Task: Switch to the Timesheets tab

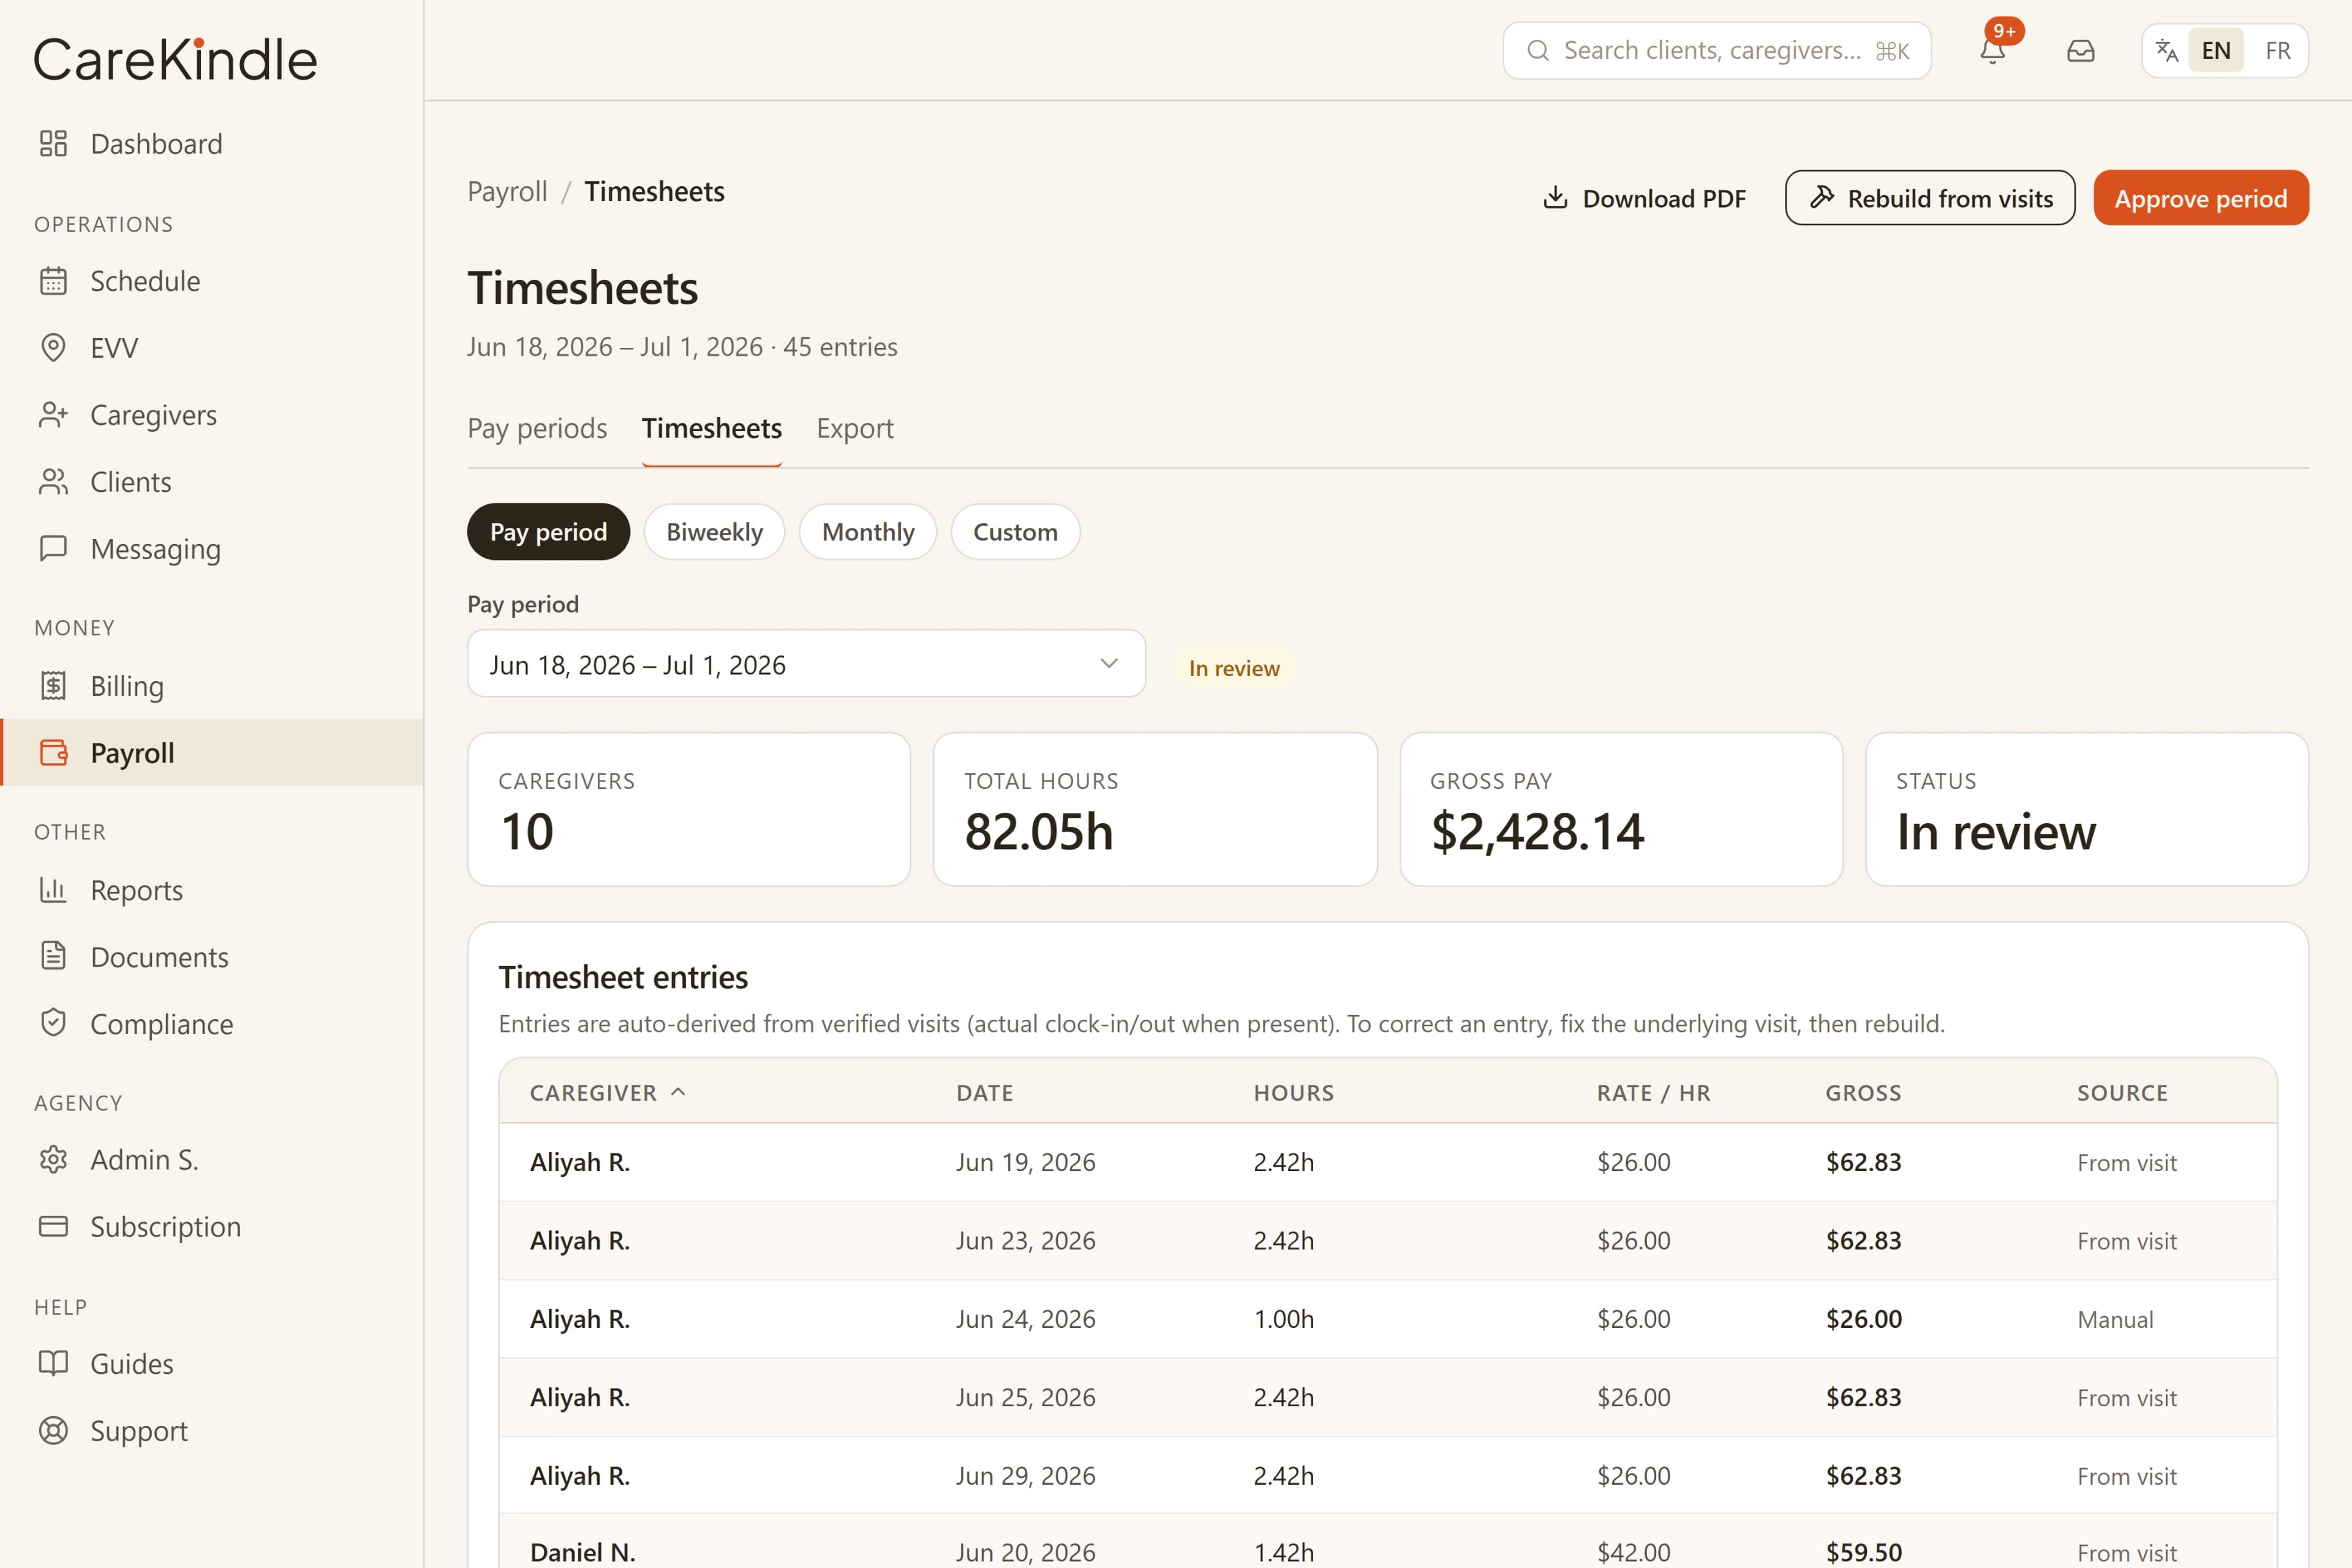Action: [x=711, y=429]
